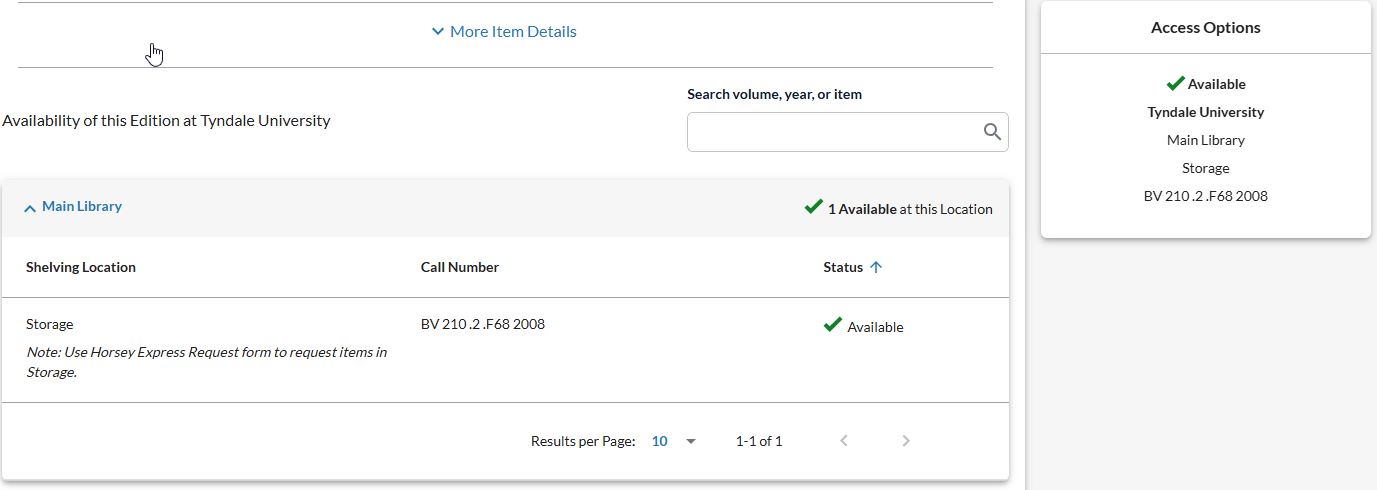This screenshot has height=490, width=1377.
Task: Click Tyndale University in Access Options
Action: (1205, 112)
